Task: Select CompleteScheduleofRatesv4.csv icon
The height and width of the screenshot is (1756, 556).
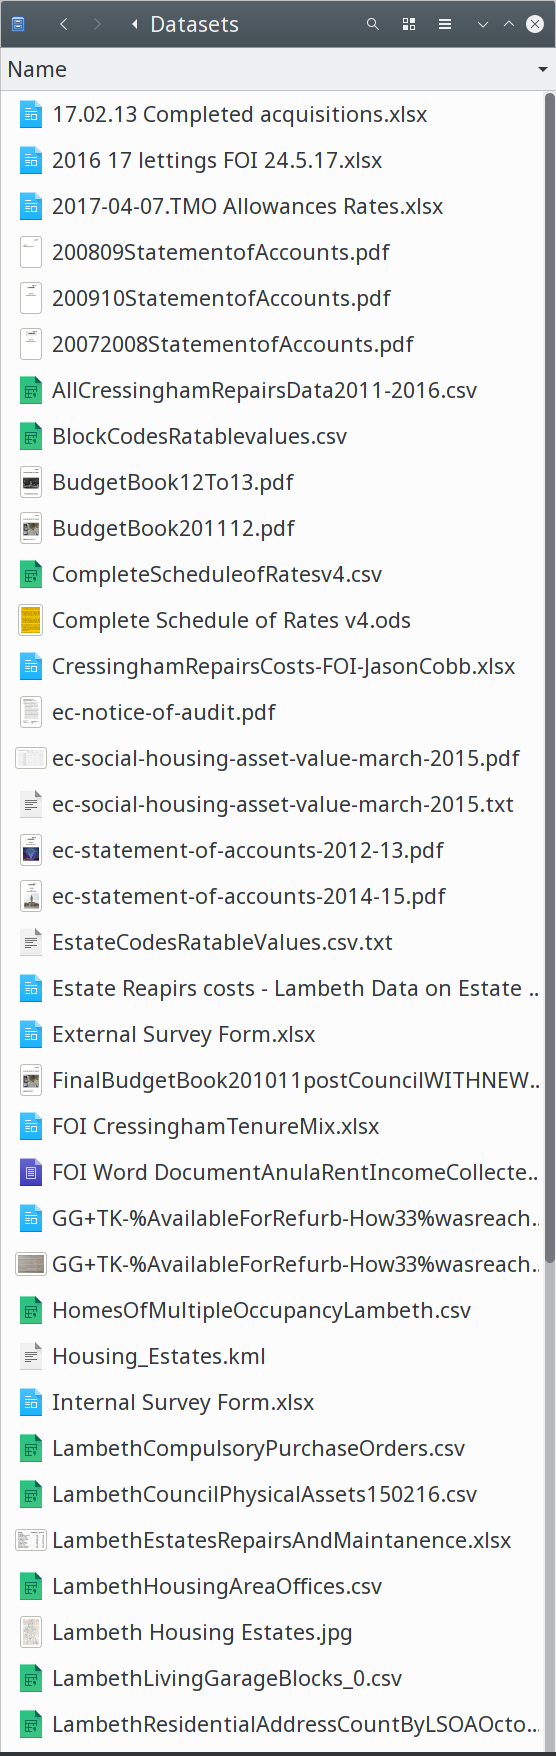Action: [31, 574]
